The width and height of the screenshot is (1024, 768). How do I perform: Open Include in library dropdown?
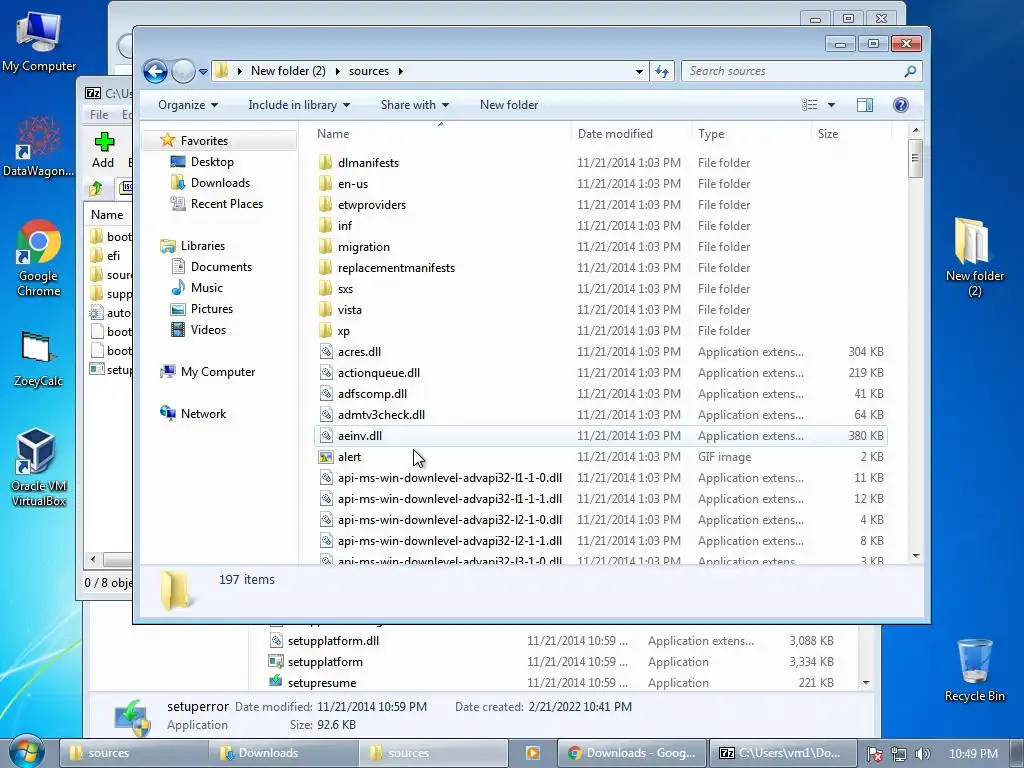pyautogui.click(x=299, y=105)
